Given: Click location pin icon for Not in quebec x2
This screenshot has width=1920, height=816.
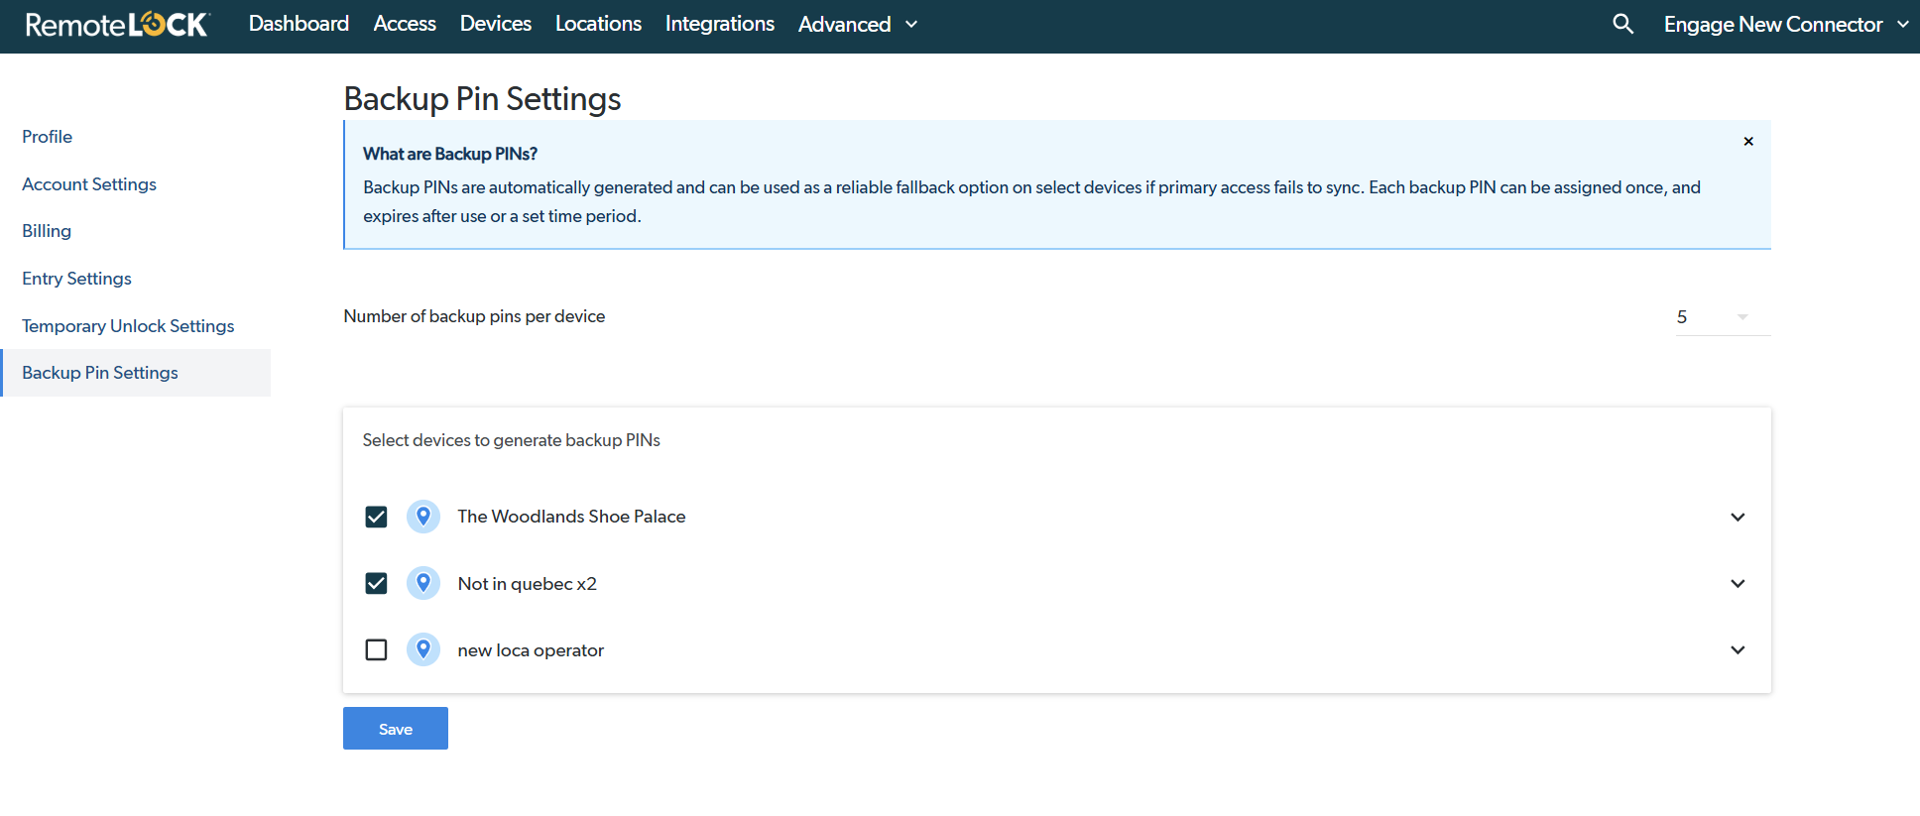Looking at the screenshot, I should pos(423,583).
